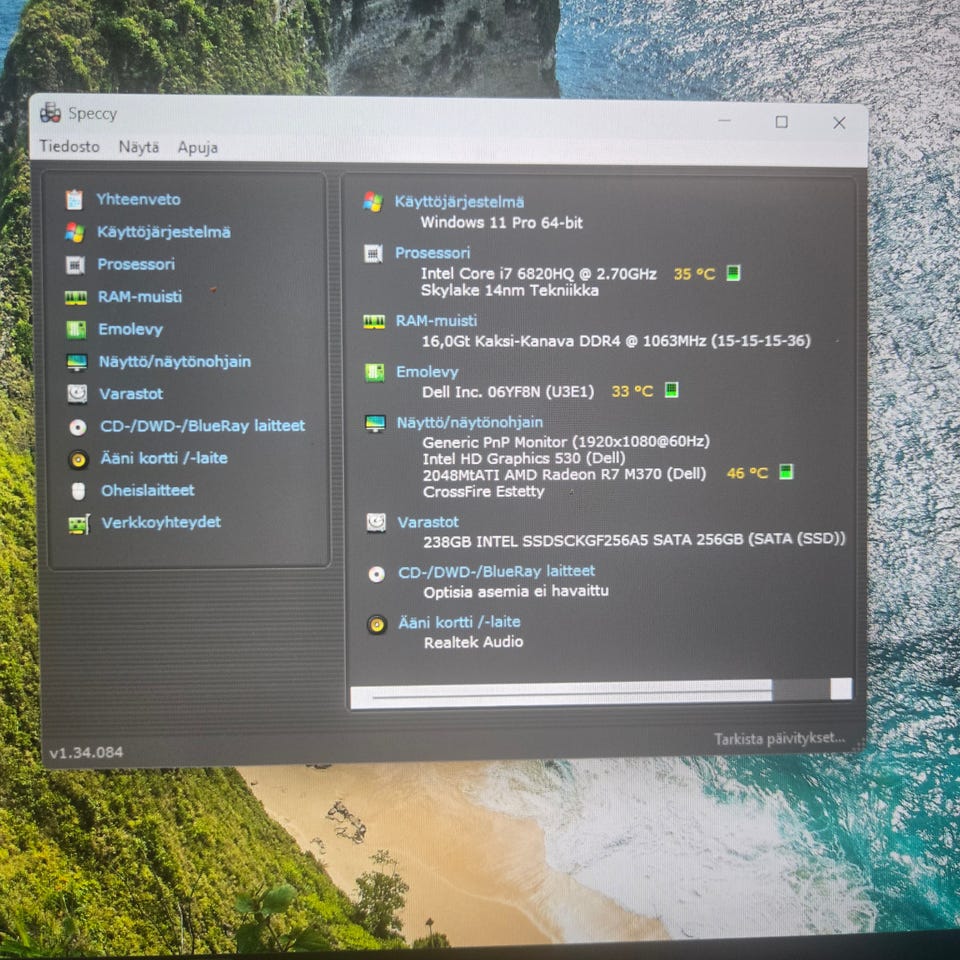Open the Näyttö/näytönohjain heading in summary pane
This screenshot has height=960, width=960.
470,422
